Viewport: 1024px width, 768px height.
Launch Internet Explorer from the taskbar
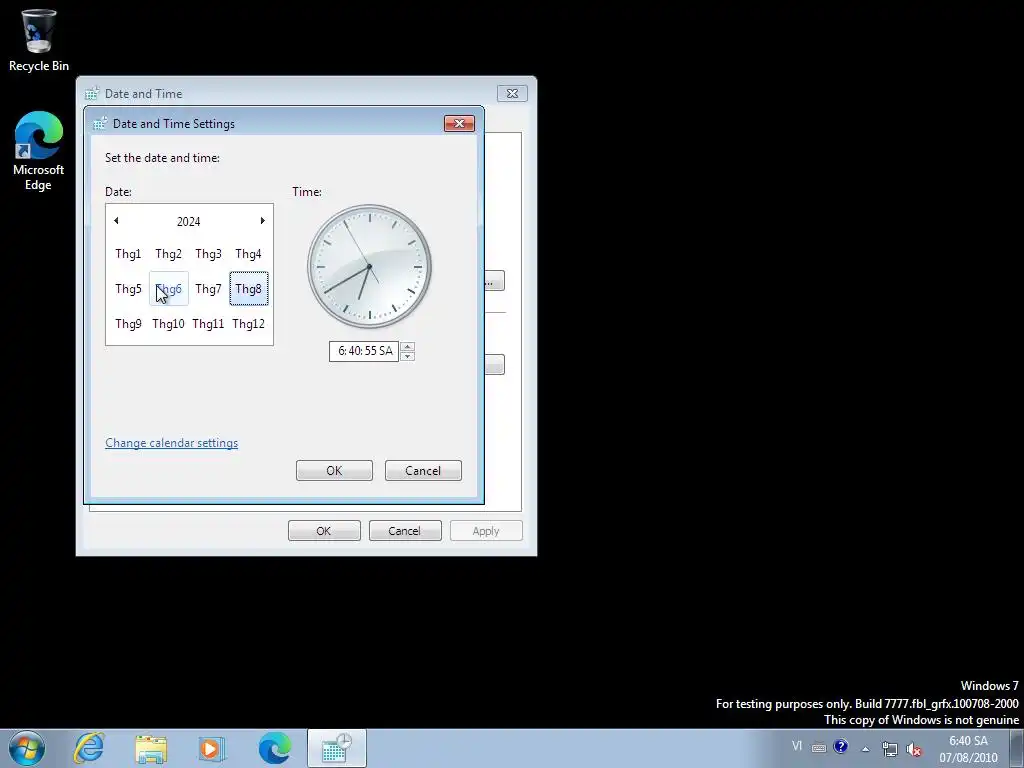[x=89, y=748]
